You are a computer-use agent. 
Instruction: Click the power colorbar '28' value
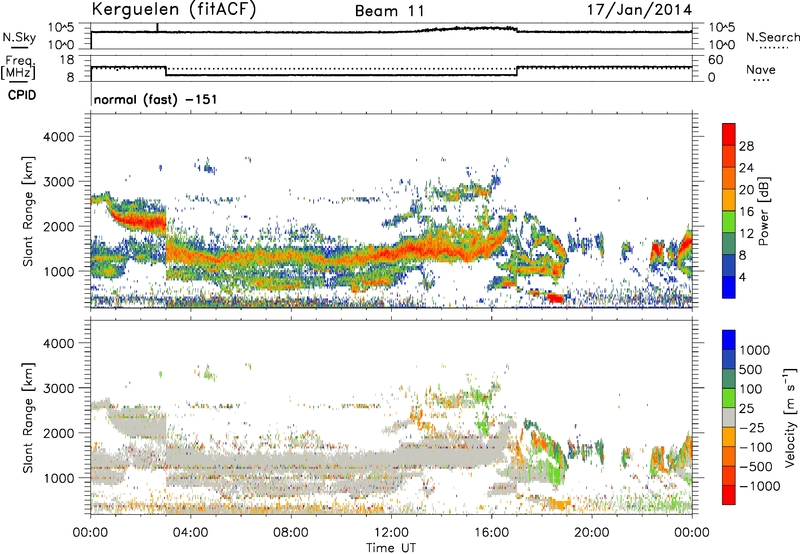tap(746, 146)
